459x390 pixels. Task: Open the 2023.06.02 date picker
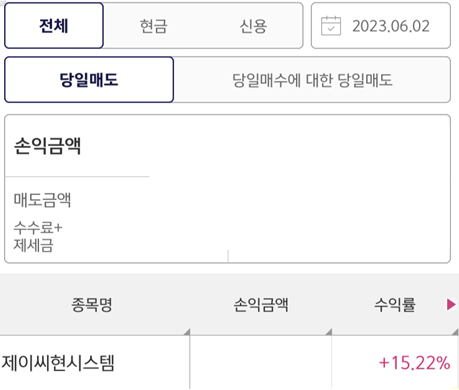tap(381, 26)
